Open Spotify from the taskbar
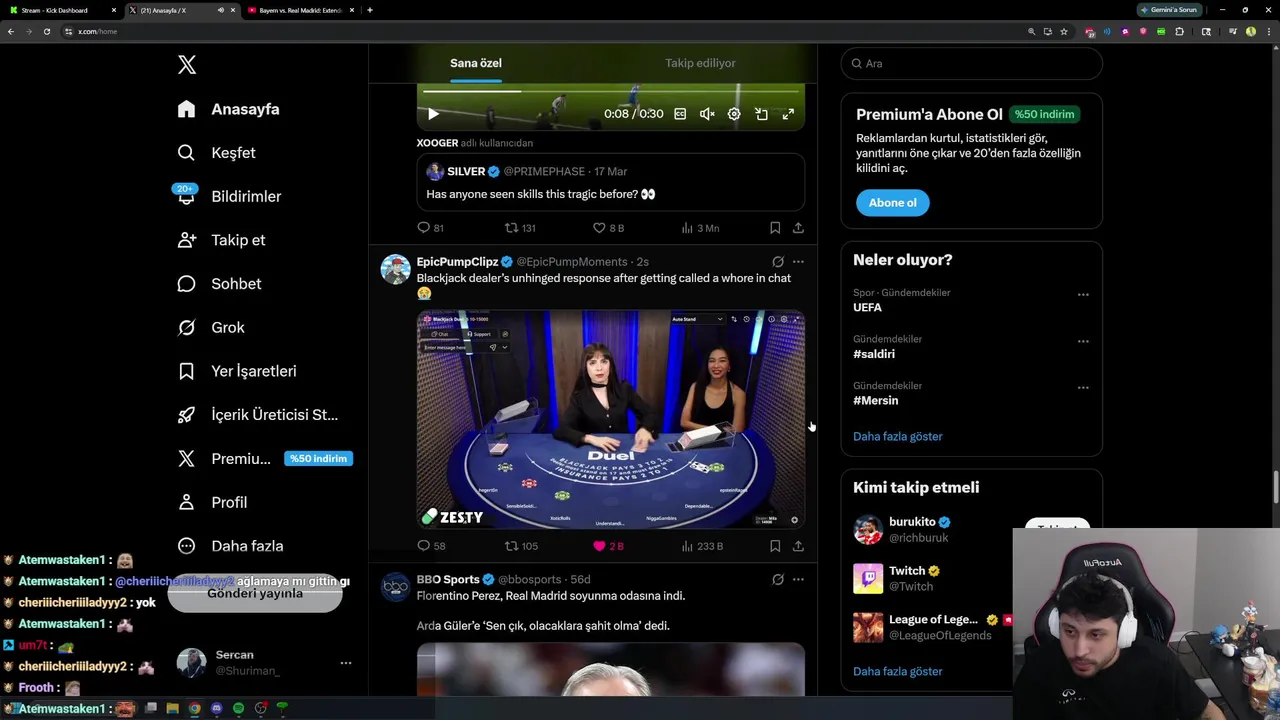 click(x=238, y=708)
